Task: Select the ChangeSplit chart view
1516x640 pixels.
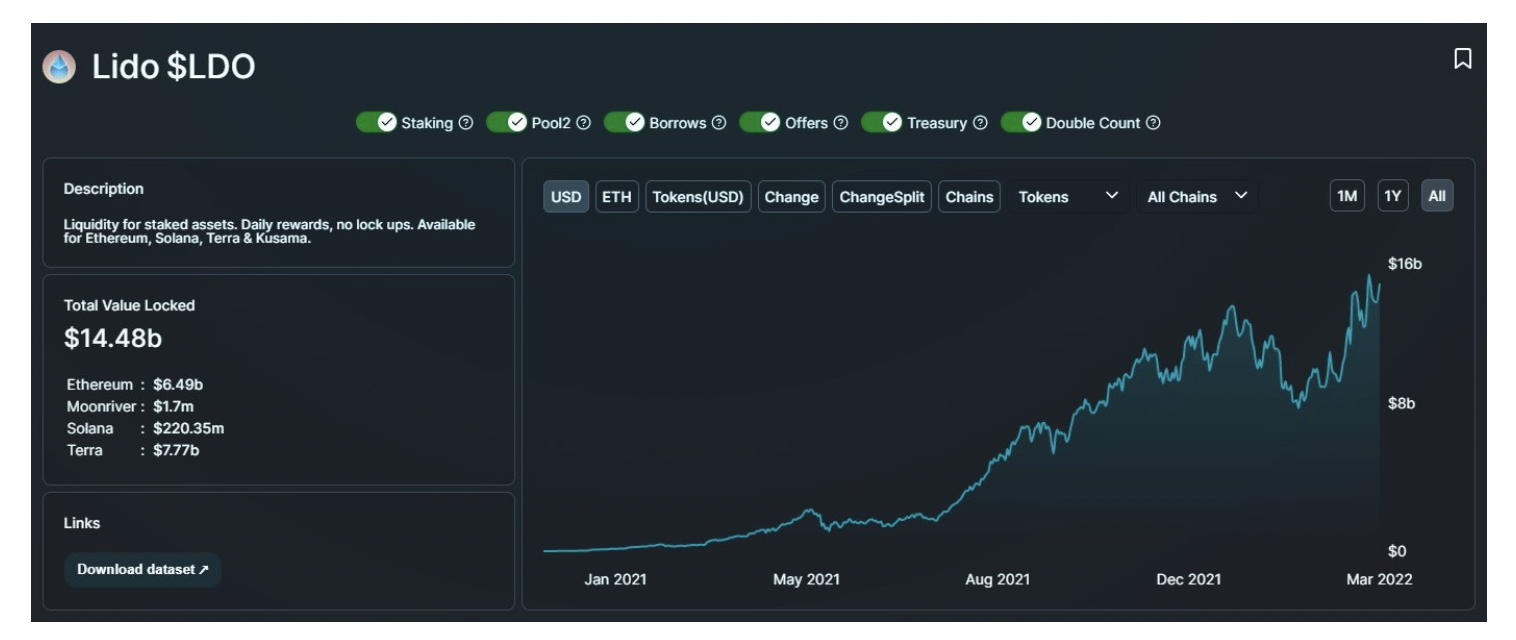Action: (881, 197)
